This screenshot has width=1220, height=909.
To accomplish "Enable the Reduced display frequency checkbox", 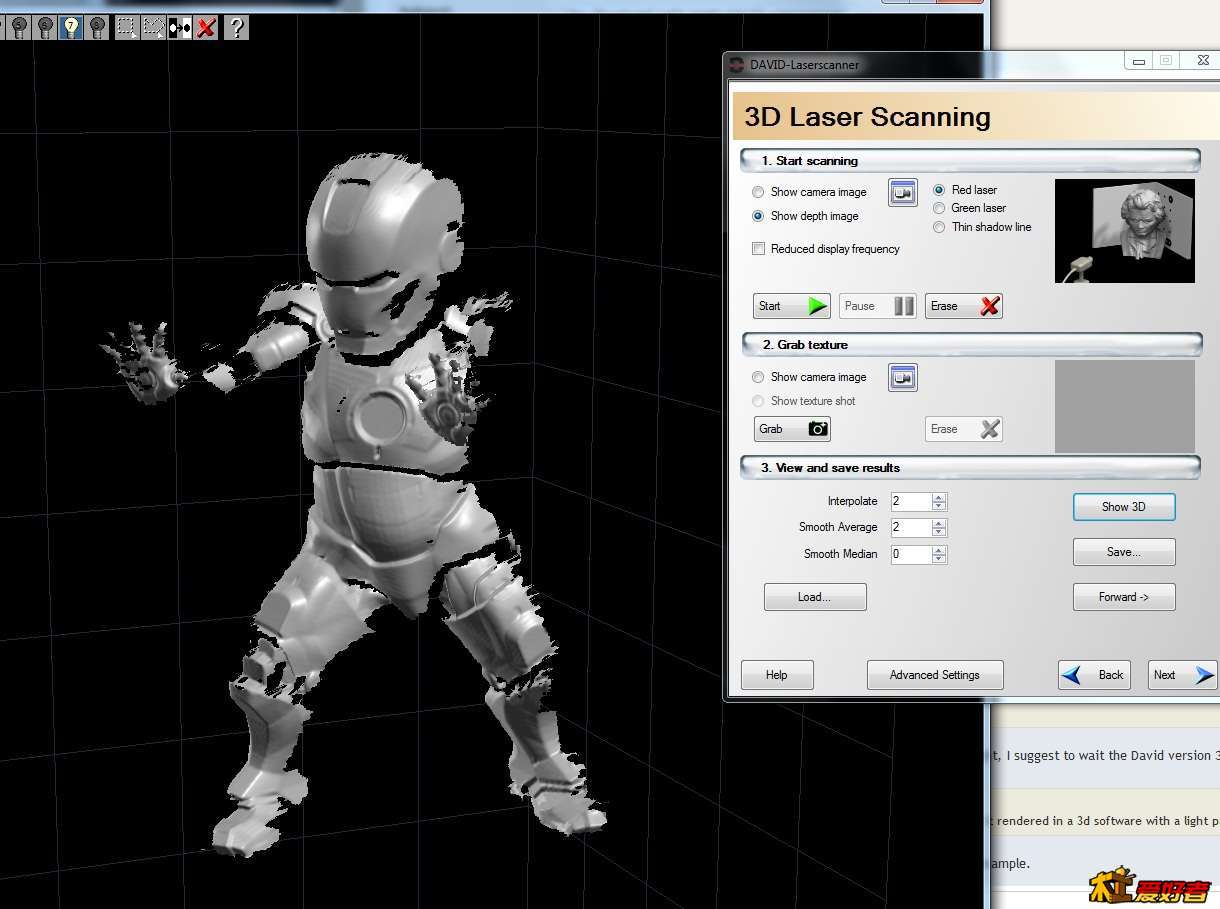I will (758, 249).
